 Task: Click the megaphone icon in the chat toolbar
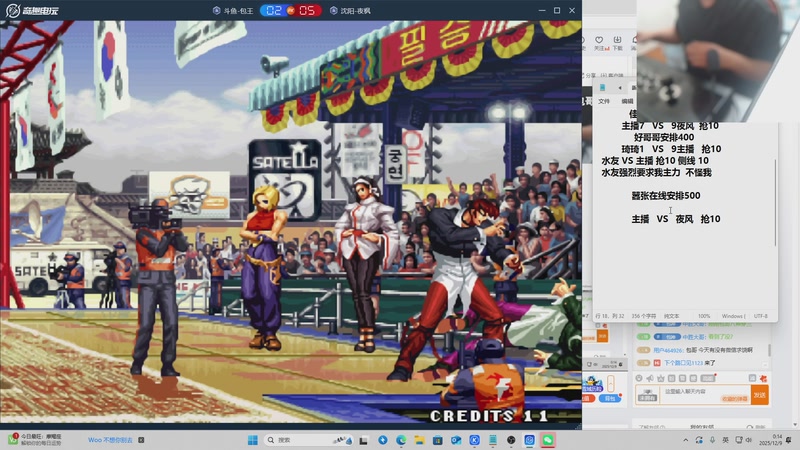[x=650, y=378]
